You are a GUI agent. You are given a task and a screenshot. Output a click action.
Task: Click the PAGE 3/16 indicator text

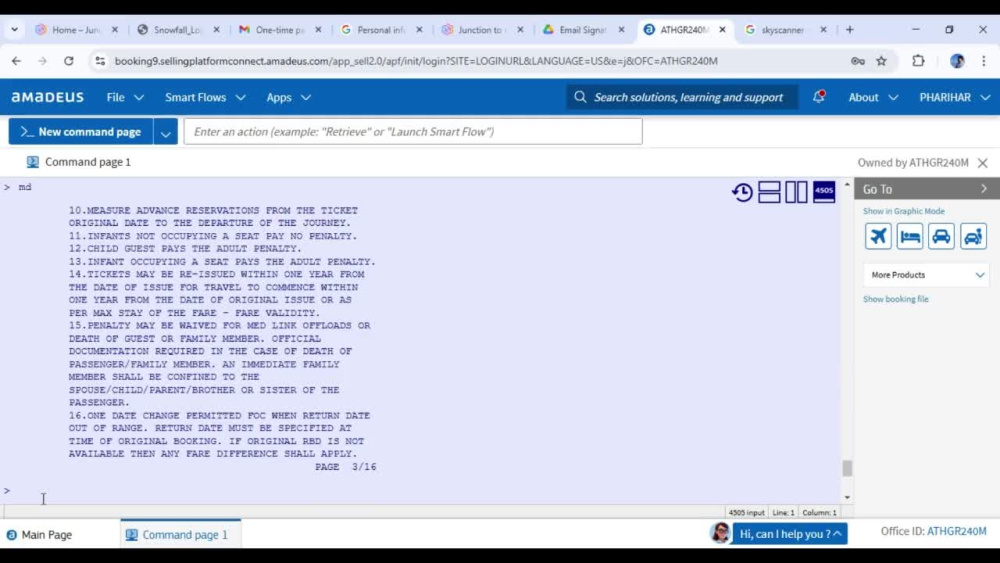tap(345, 467)
